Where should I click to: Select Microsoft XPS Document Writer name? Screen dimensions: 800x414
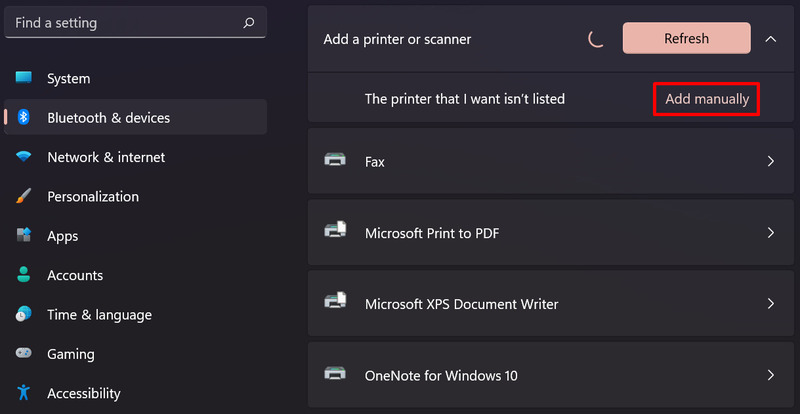pyautogui.click(x=462, y=304)
